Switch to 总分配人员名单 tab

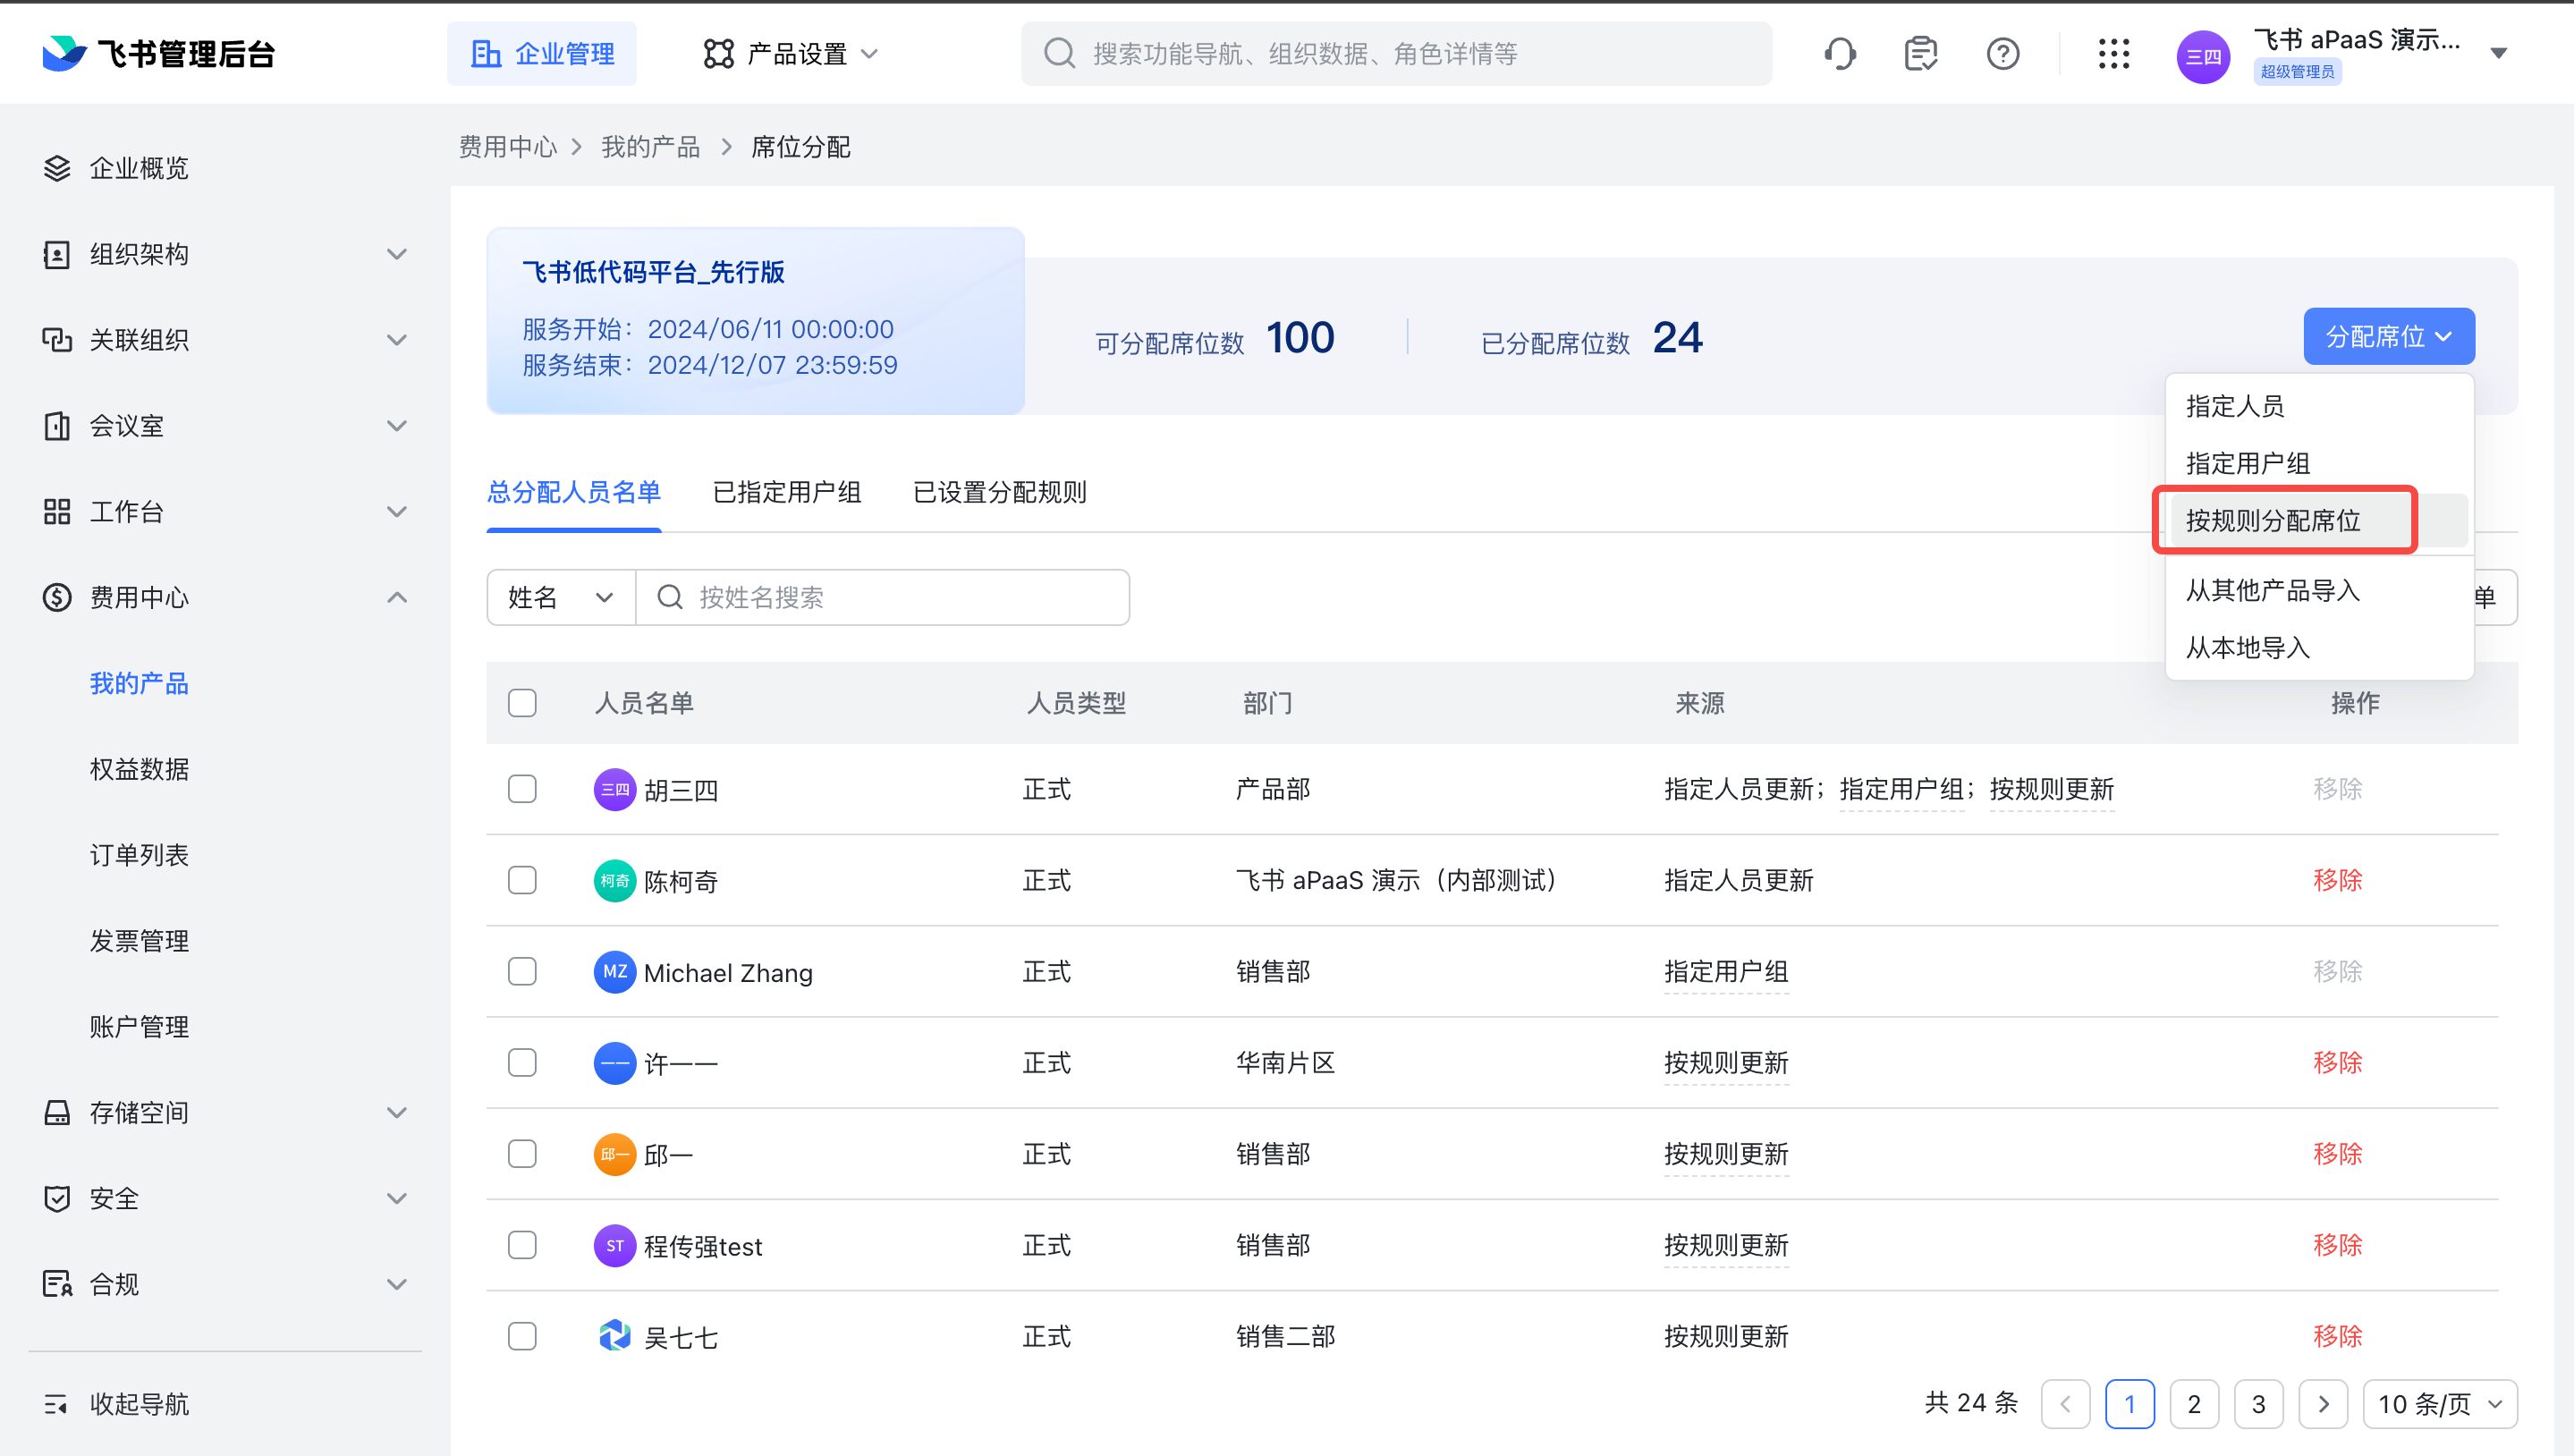pyautogui.click(x=574, y=492)
